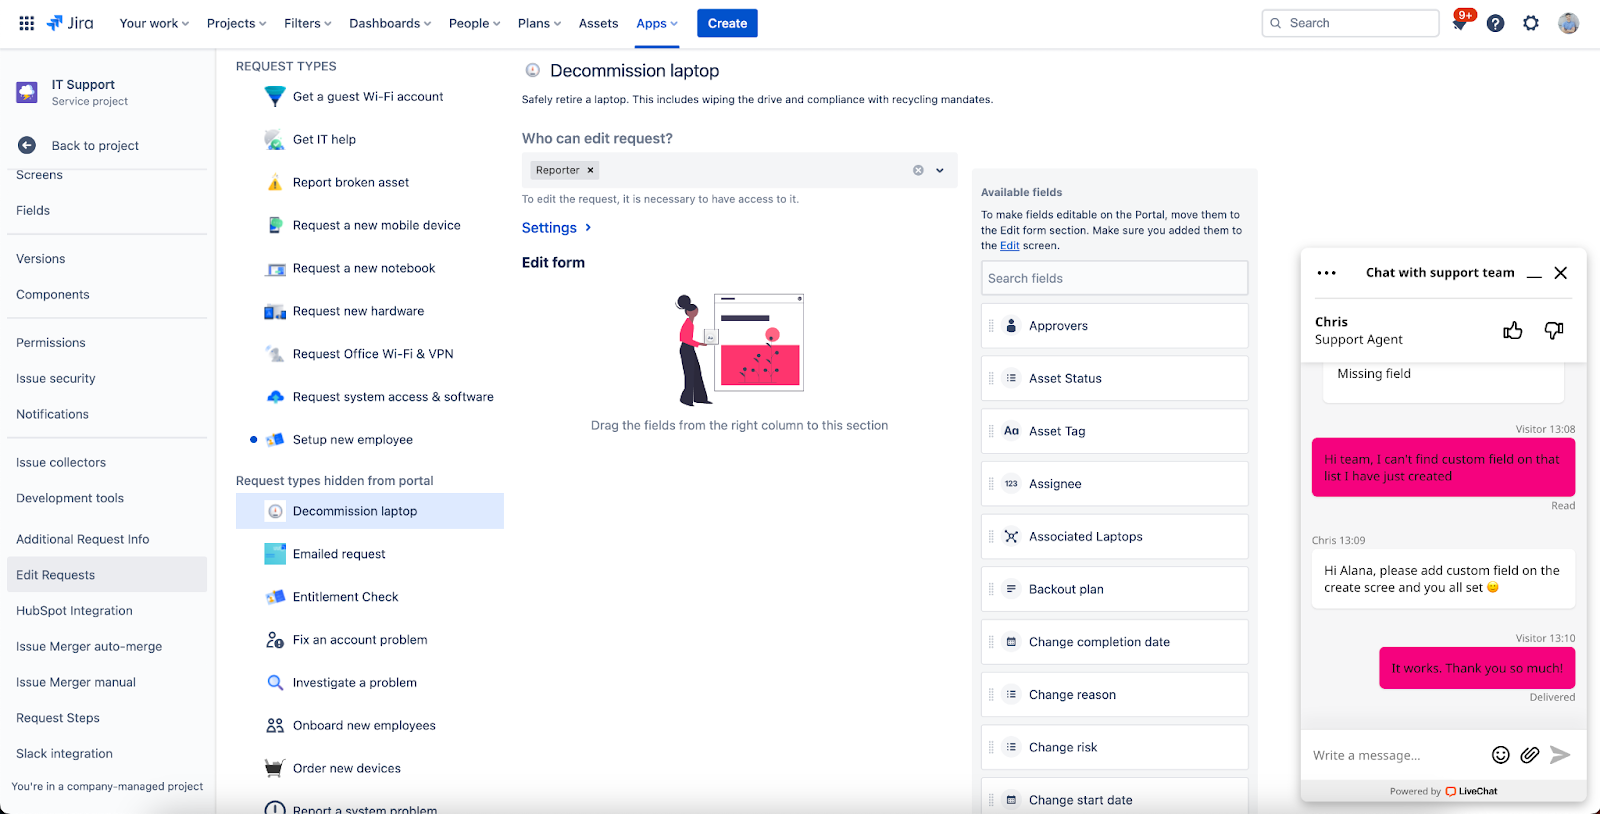
Task: Click the blue Create button
Action: pyautogui.click(x=727, y=23)
